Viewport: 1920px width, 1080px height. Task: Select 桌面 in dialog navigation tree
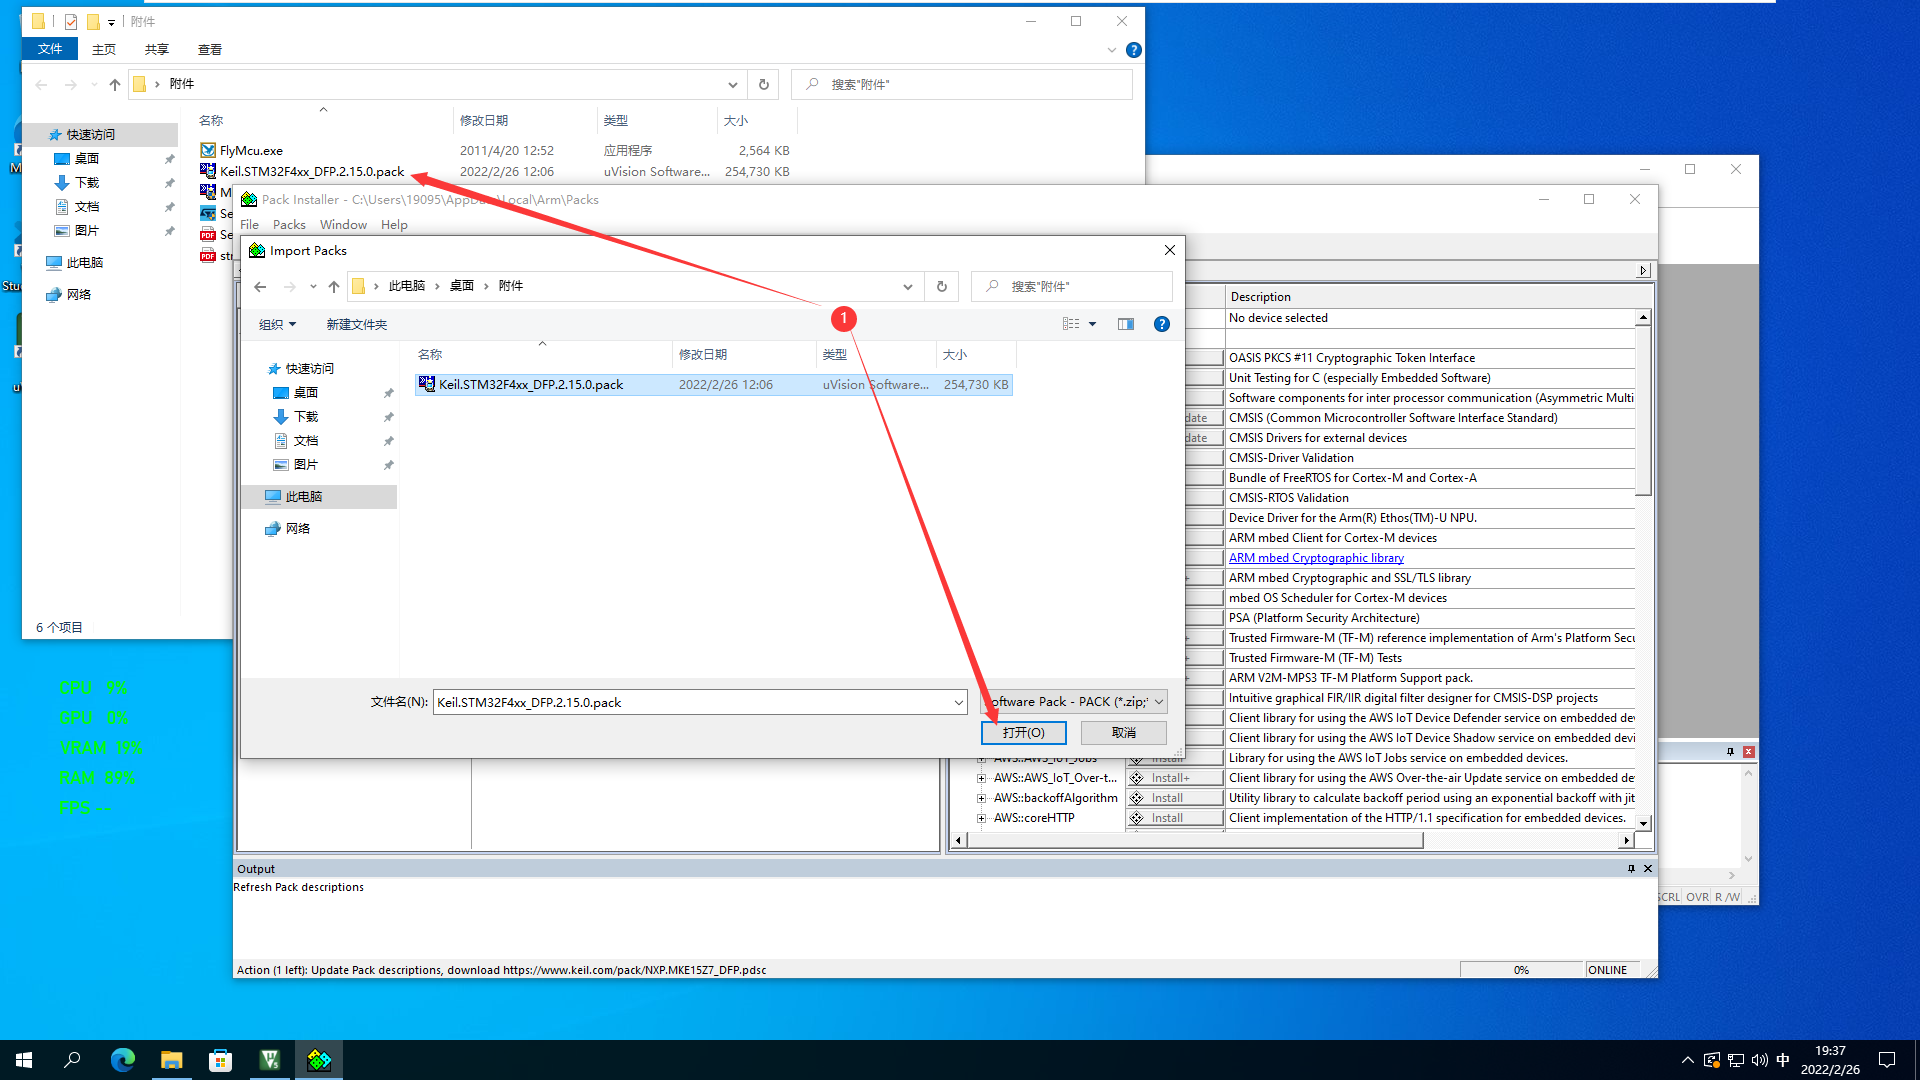click(305, 393)
